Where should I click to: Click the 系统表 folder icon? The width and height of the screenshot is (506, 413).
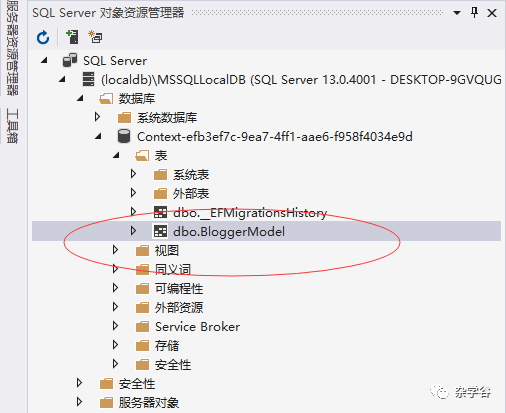[x=160, y=175]
